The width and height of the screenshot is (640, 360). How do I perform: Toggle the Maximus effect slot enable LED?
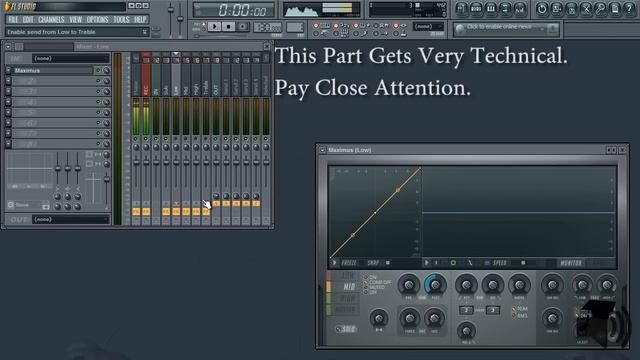pyautogui.click(x=98, y=71)
